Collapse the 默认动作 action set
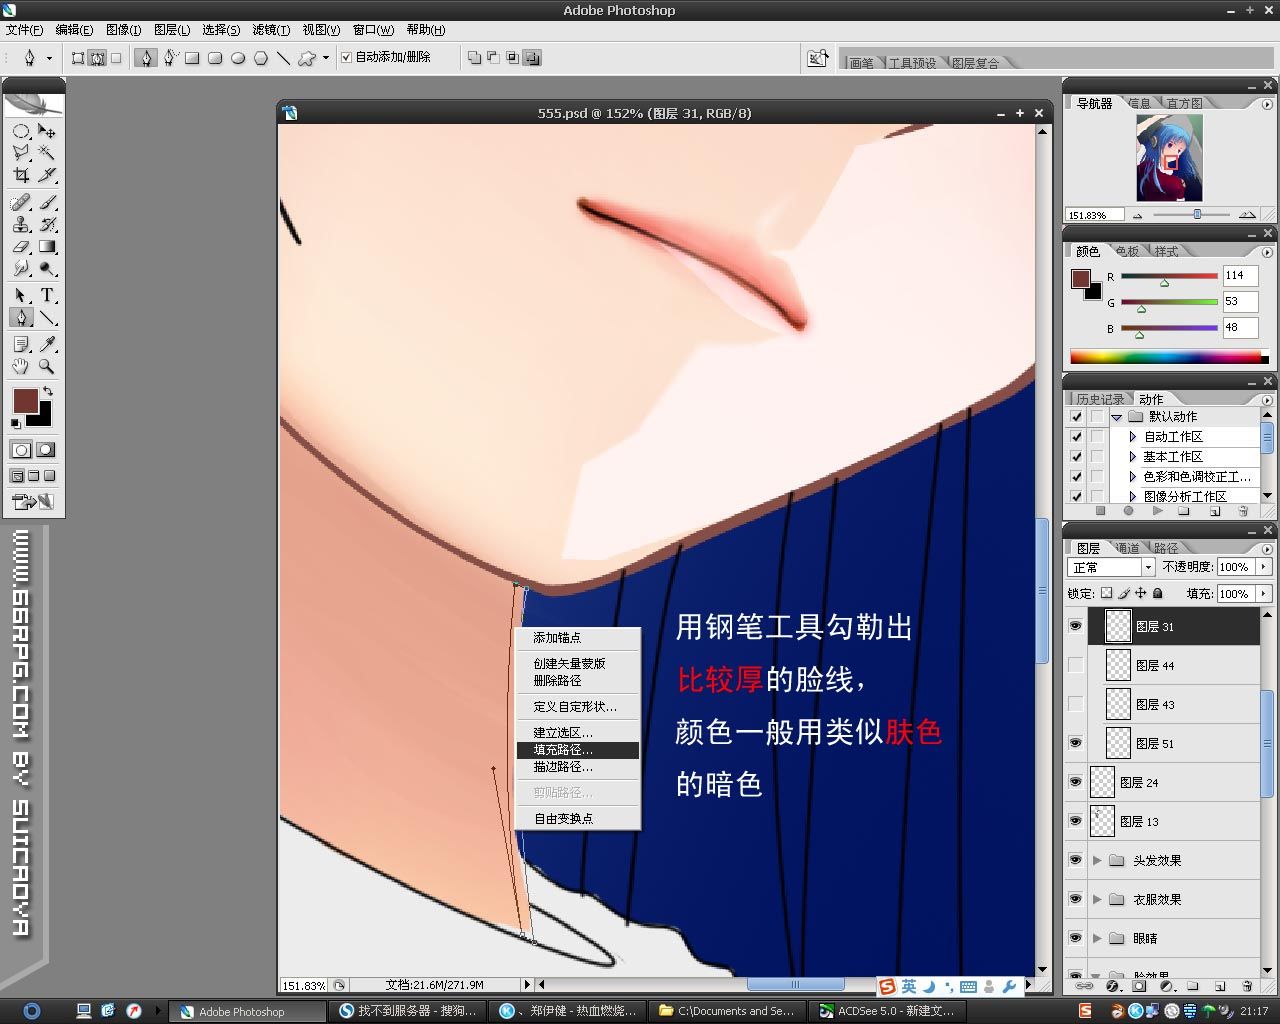 [x=1116, y=417]
